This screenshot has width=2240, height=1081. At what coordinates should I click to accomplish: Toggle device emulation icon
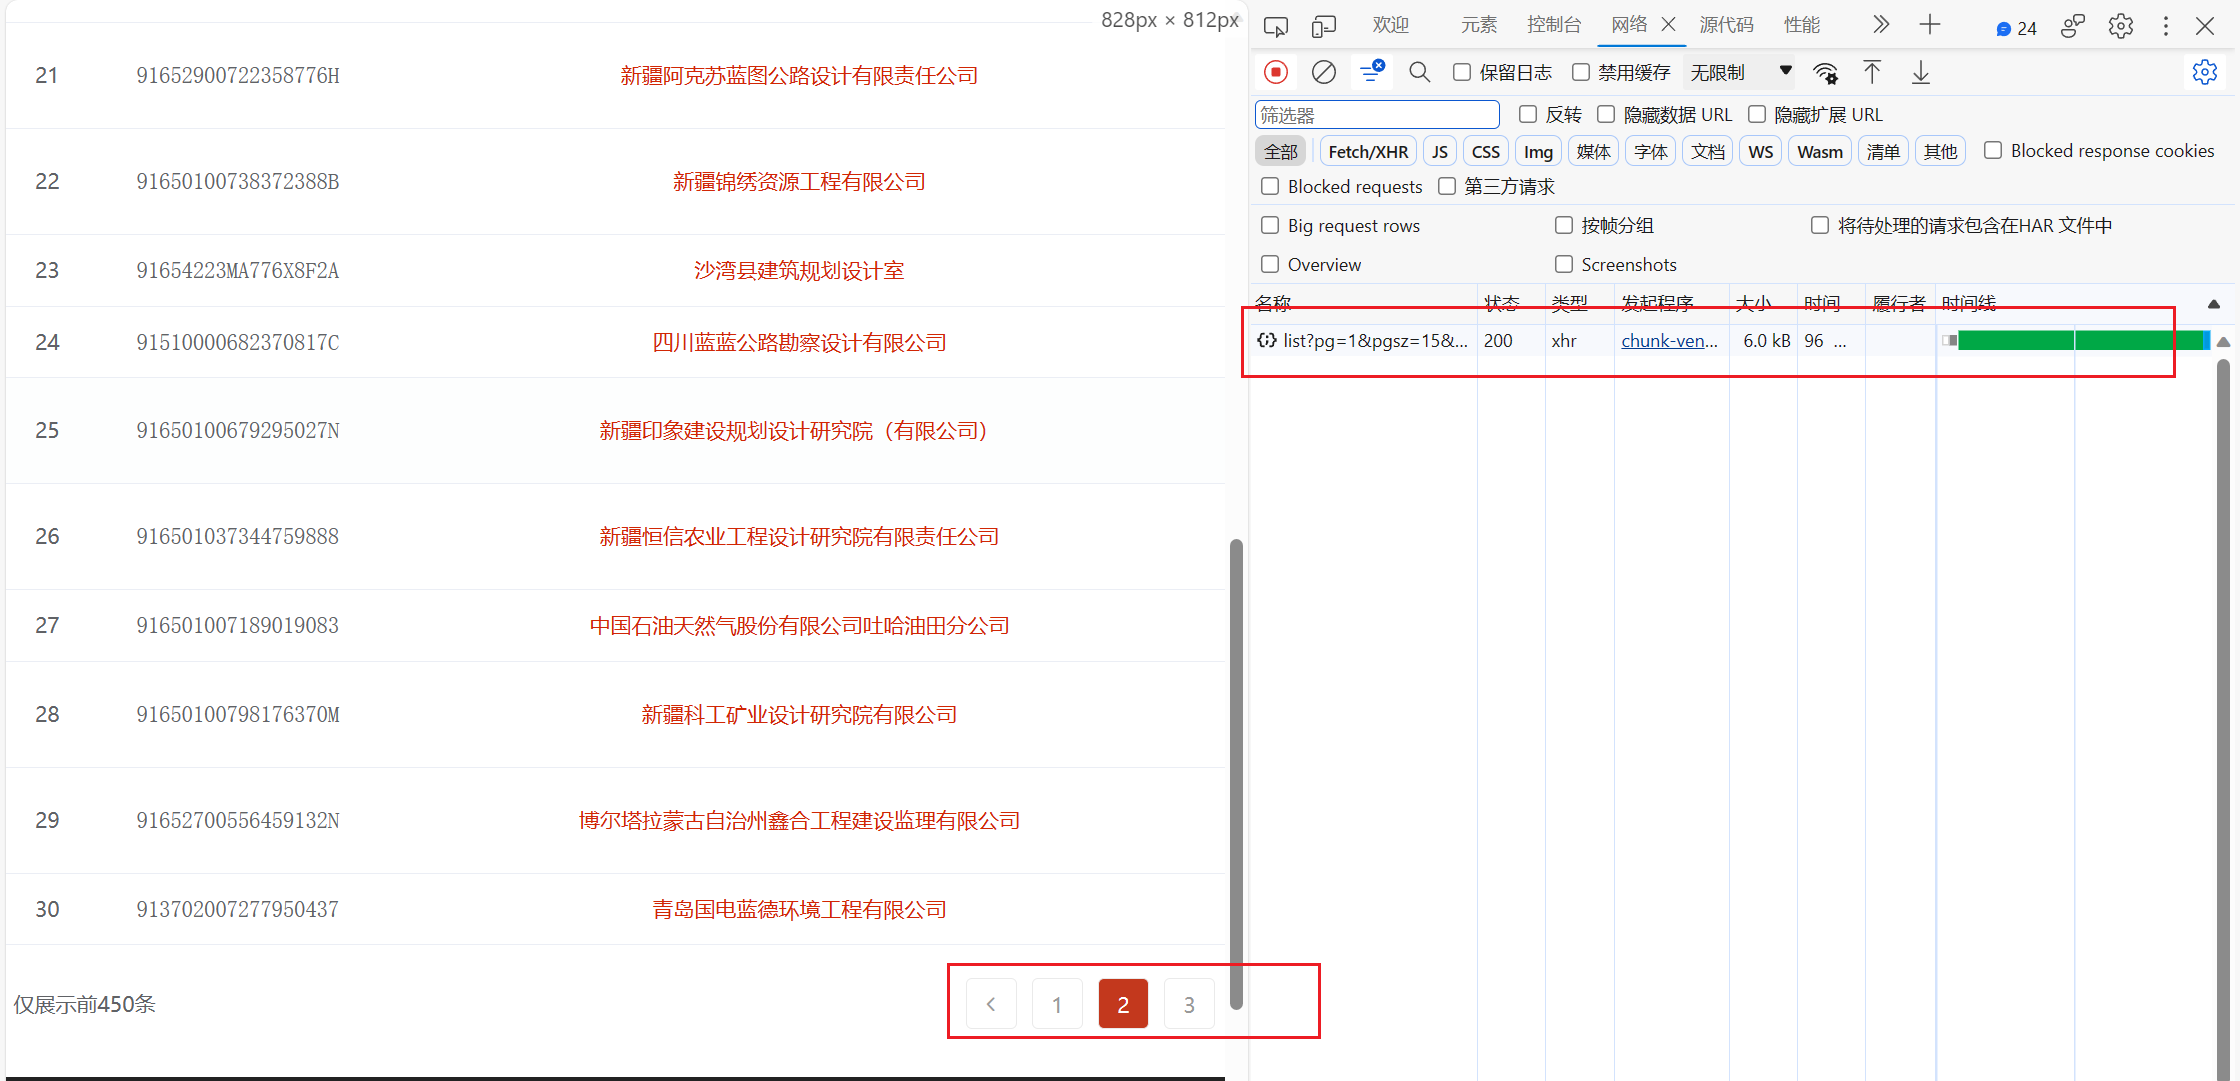click(x=1324, y=26)
